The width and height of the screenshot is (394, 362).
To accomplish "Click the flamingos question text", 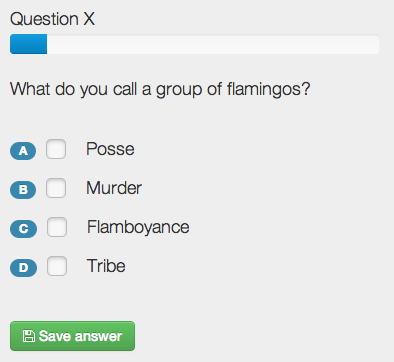I will 160,89.
